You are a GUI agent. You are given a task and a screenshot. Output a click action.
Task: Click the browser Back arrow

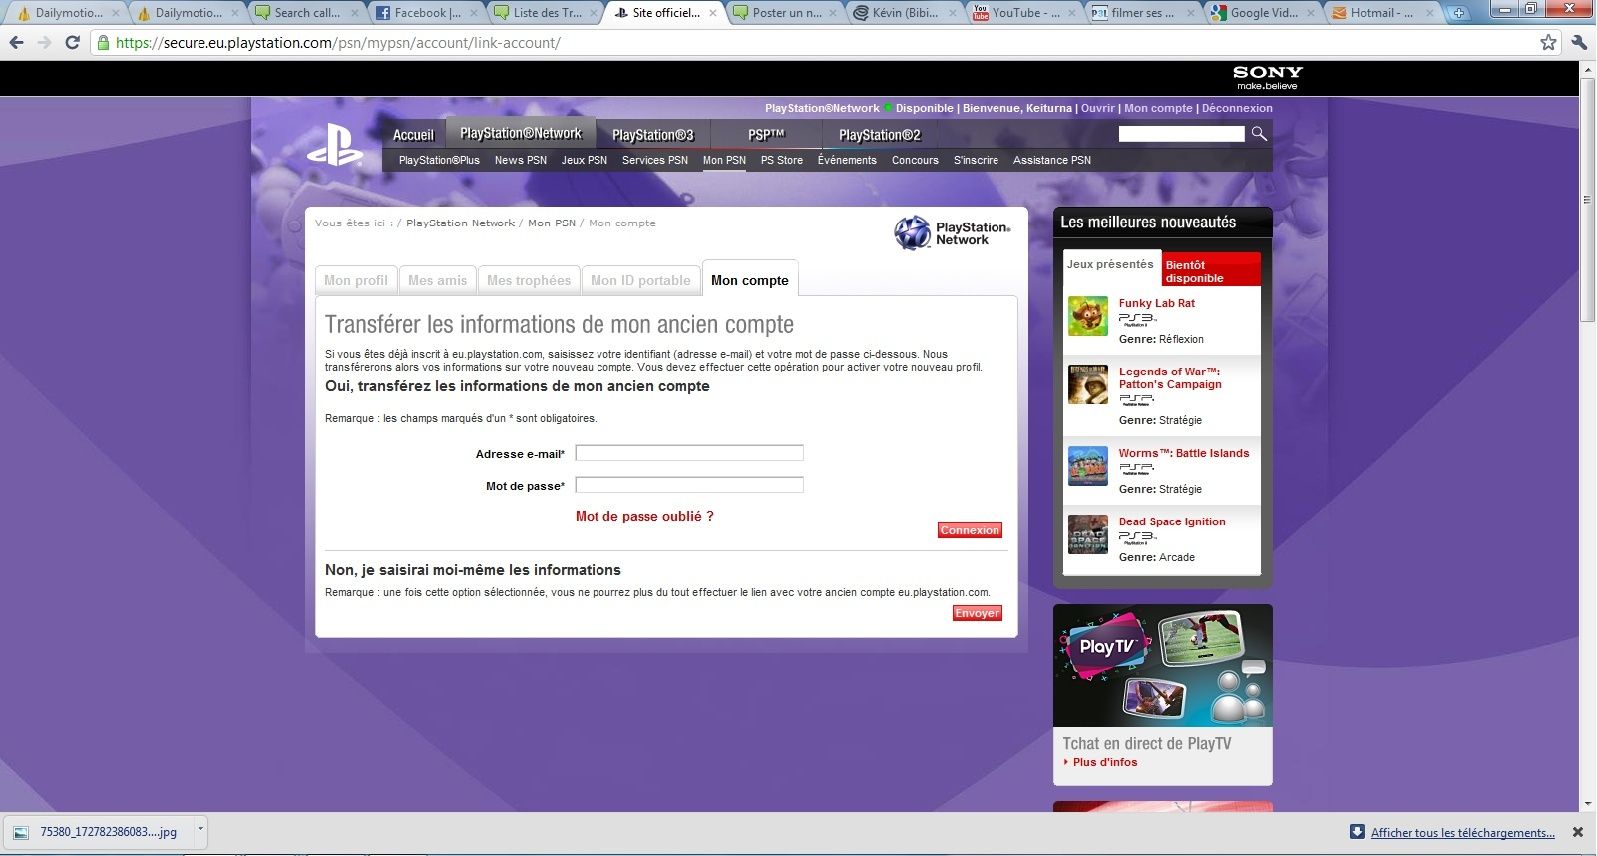tap(16, 43)
